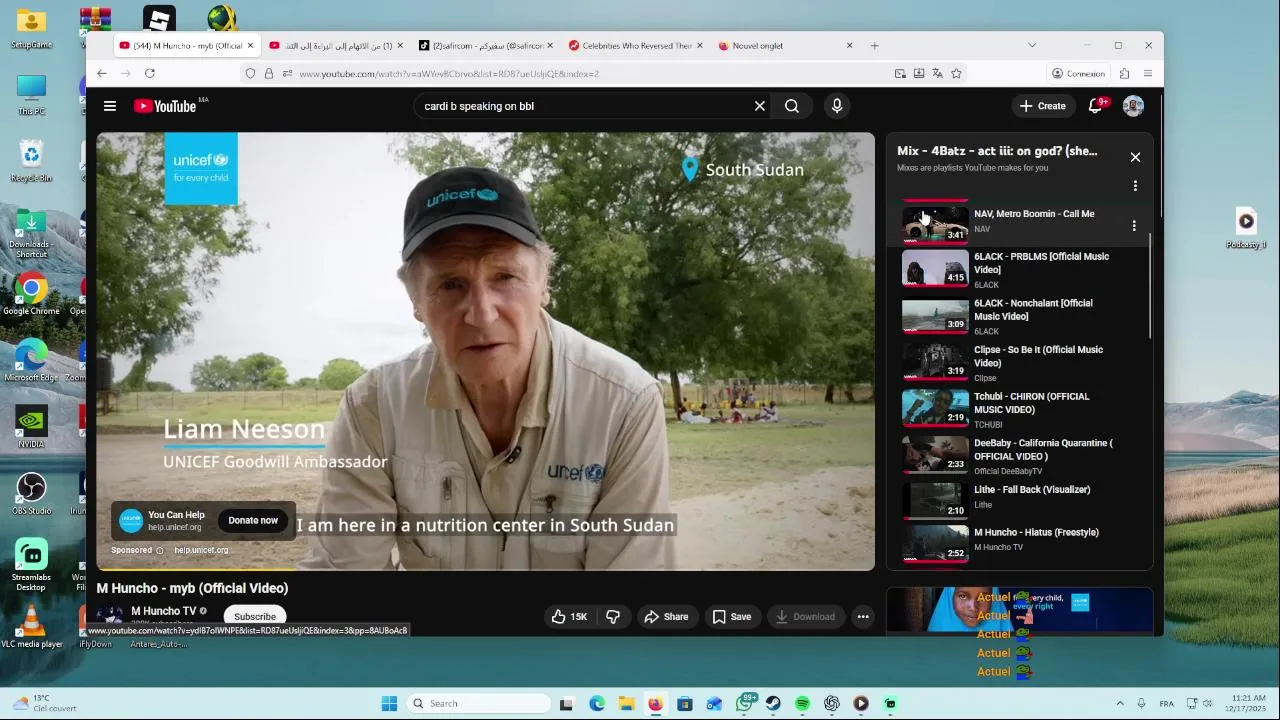Click the Create button
The image size is (1280, 720).
pos(1042,106)
